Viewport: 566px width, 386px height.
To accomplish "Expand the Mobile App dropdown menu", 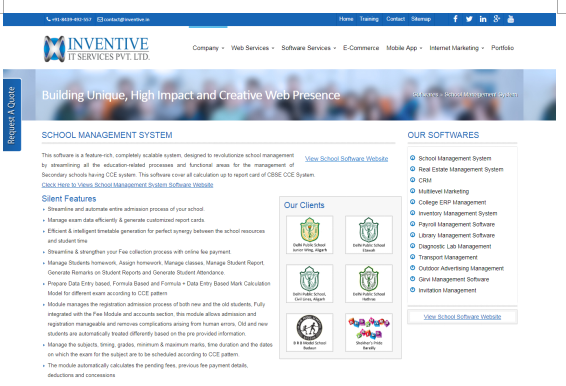I will [404, 48].
